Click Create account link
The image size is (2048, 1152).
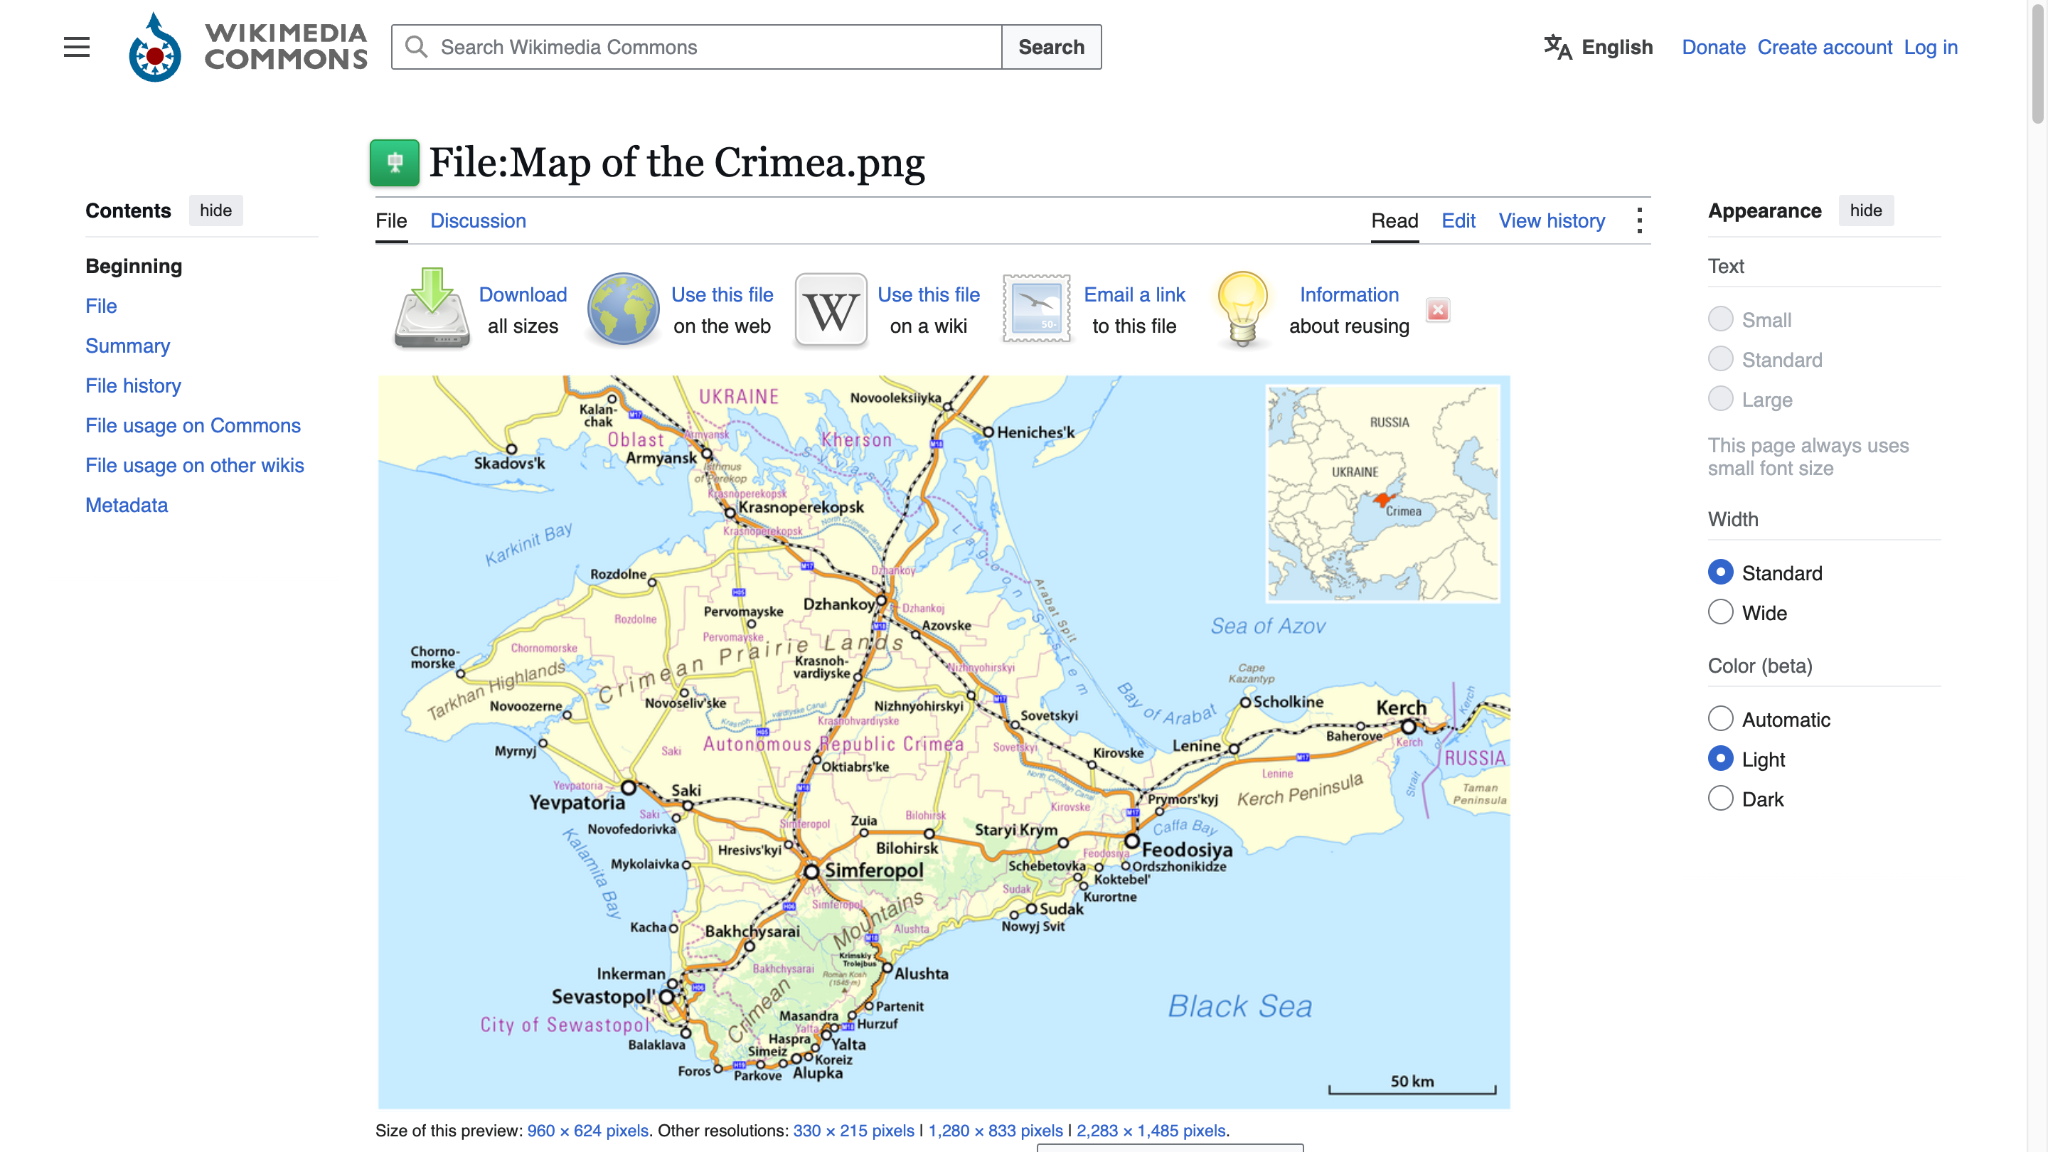[1824, 47]
